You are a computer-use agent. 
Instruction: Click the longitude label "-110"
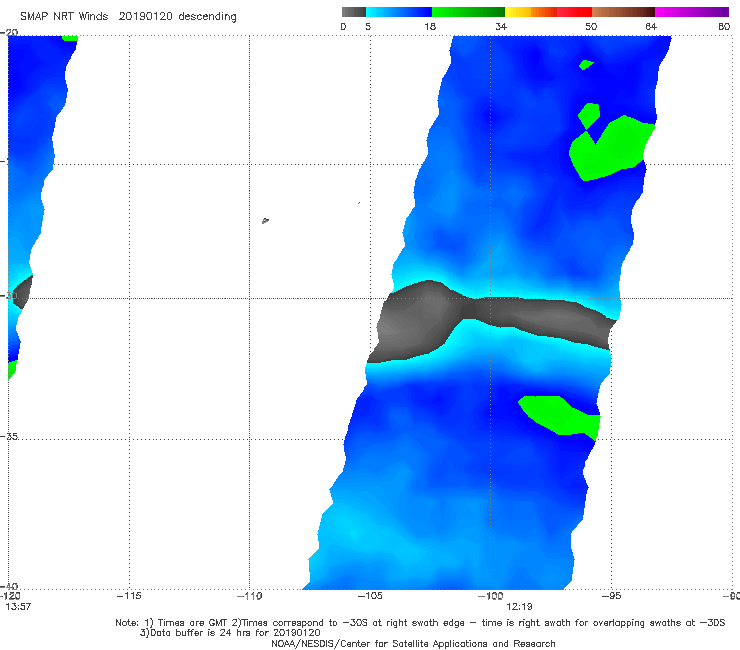tap(249, 596)
